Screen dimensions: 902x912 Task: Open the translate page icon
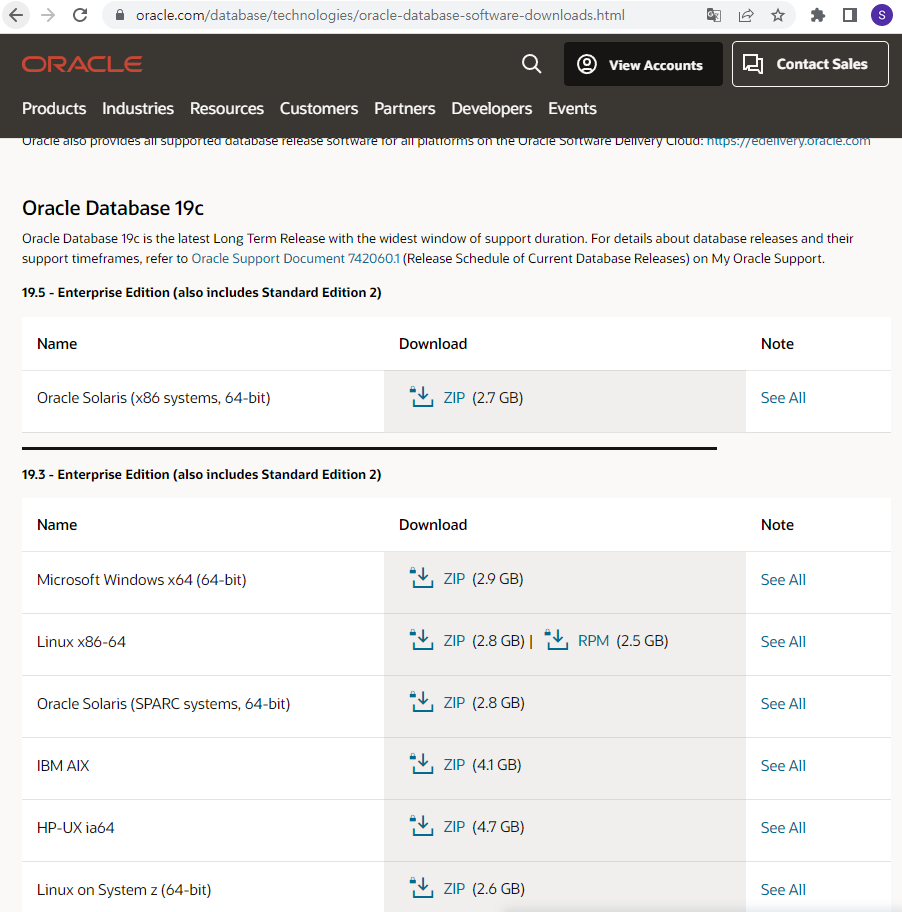click(714, 15)
